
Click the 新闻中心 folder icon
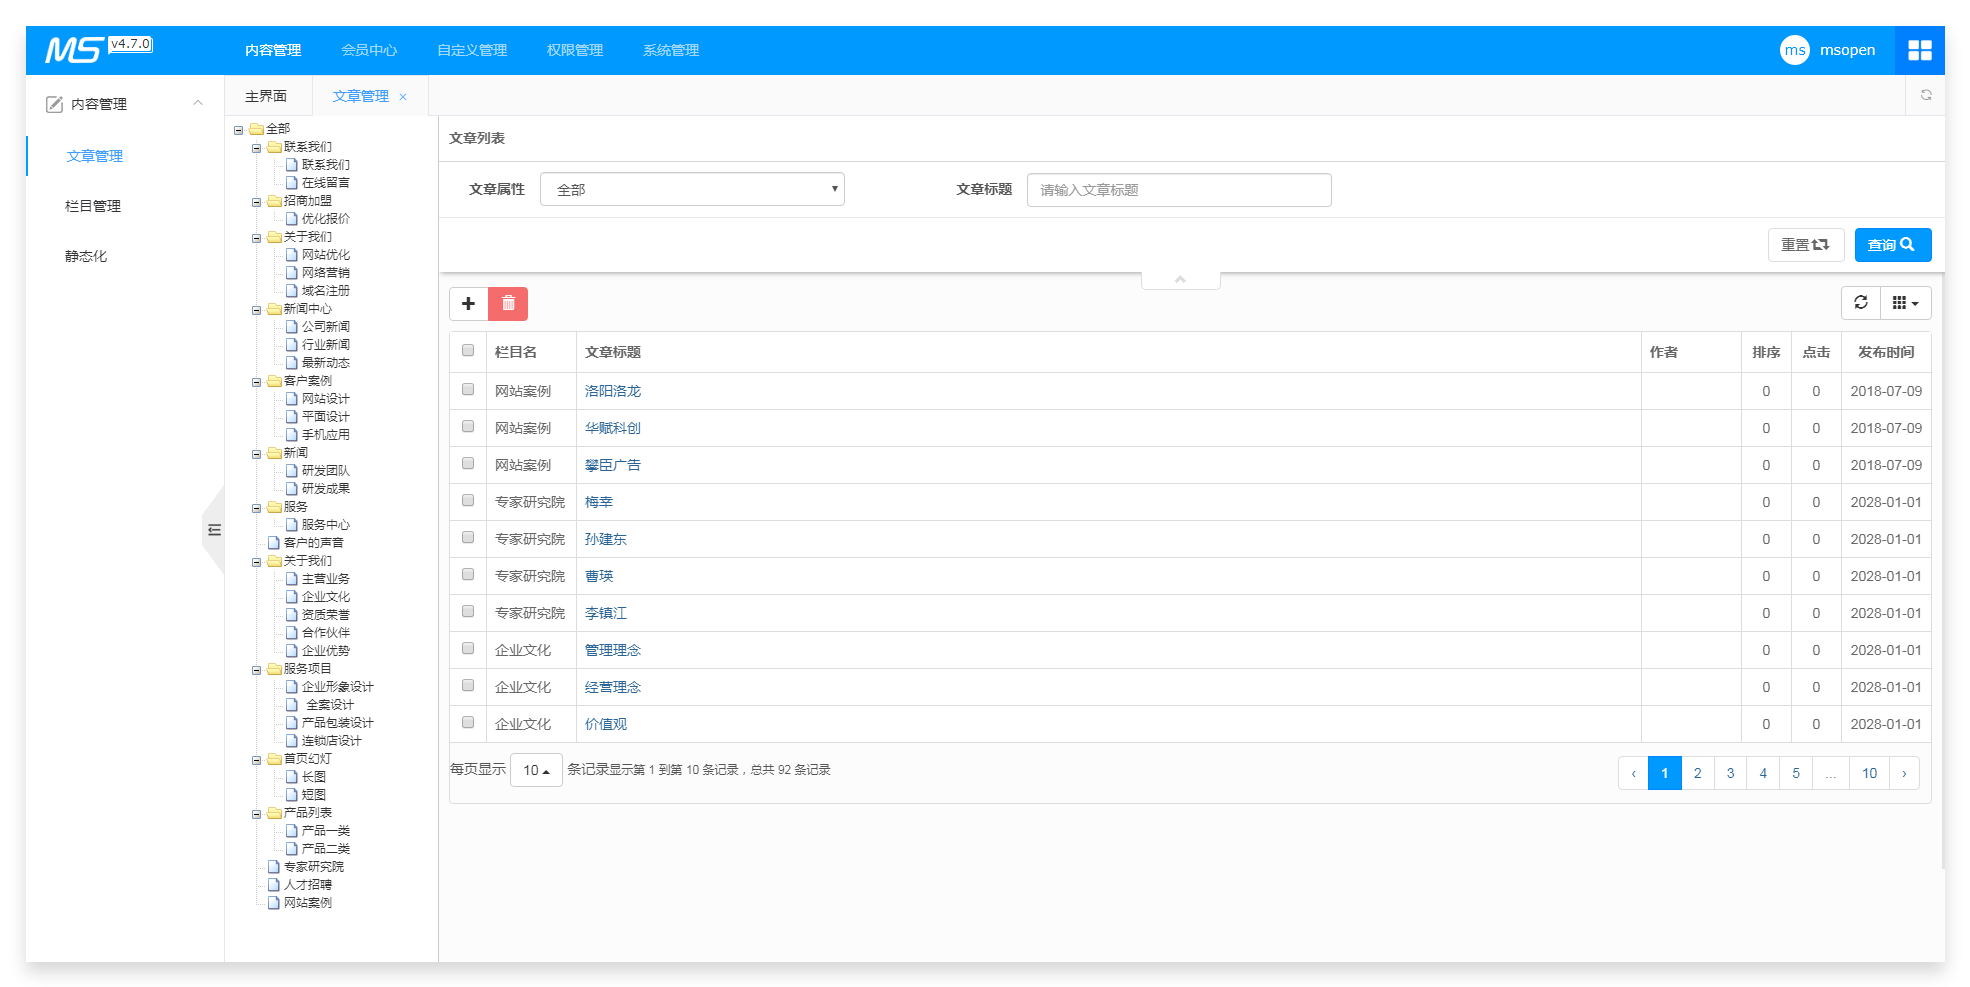coord(275,309)
